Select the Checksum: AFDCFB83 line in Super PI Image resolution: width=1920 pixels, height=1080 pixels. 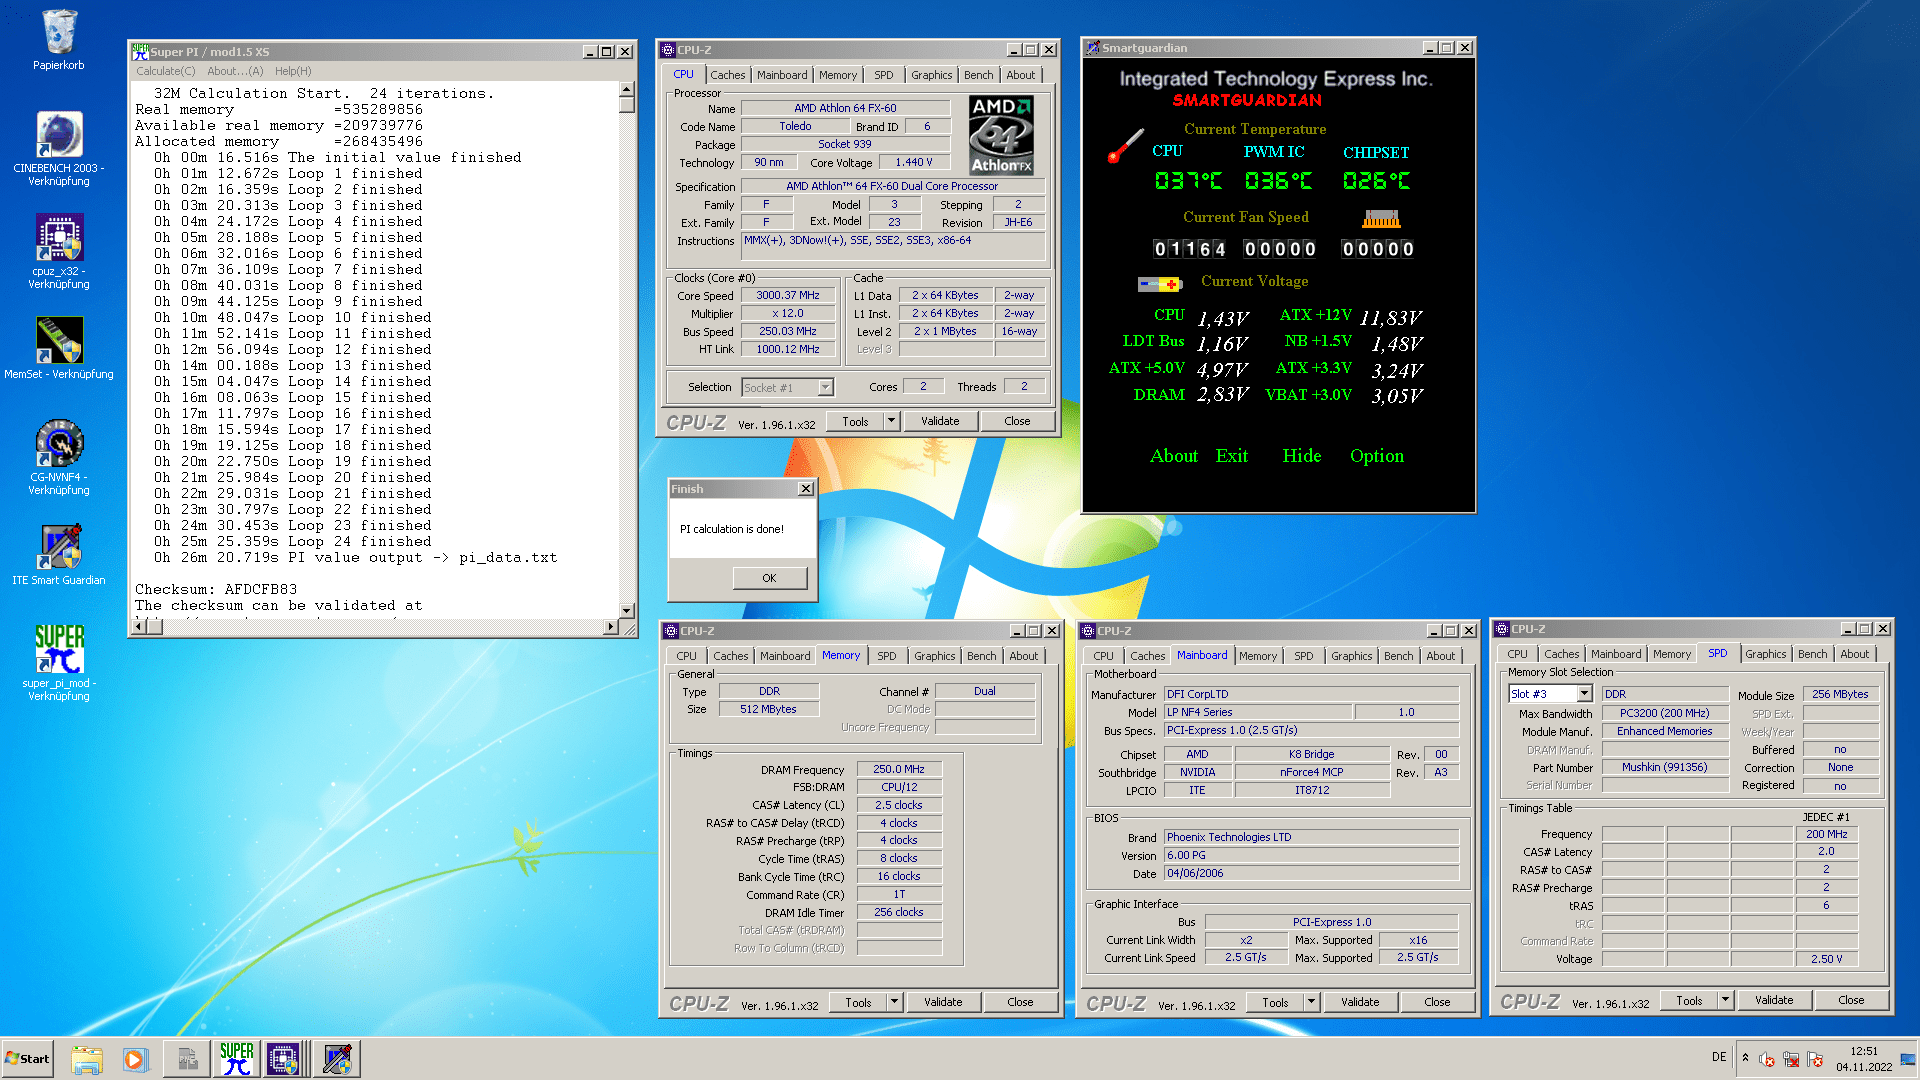216,590
